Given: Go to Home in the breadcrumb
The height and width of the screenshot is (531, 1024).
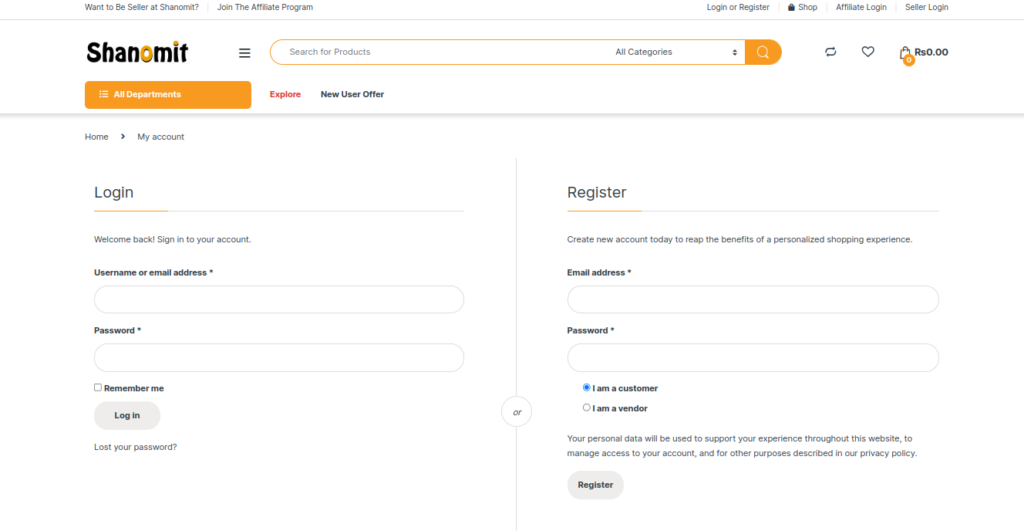Looking at the screenshot, I should point(97,137).
